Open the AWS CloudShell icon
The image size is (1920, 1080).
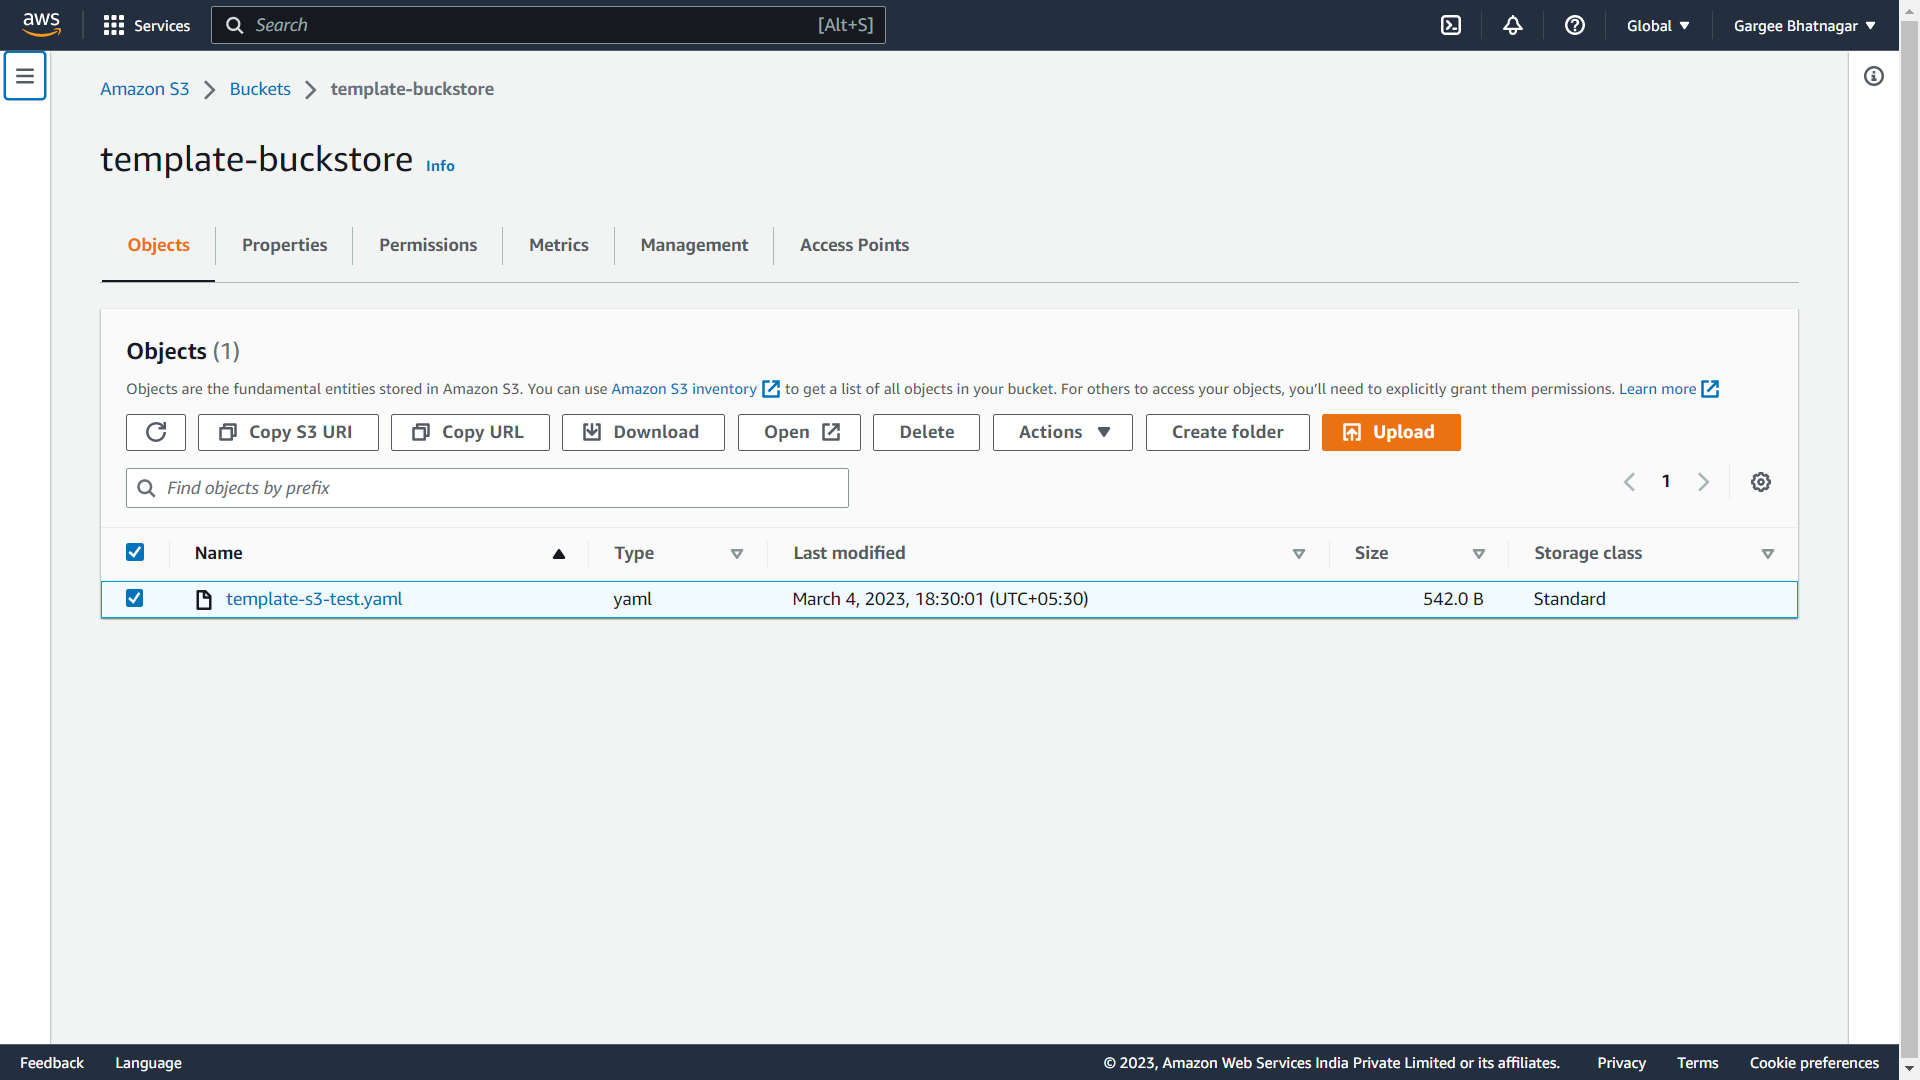1451,25
